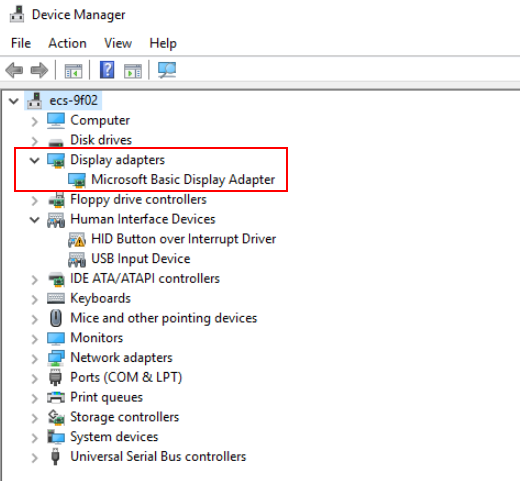The height and width of the screenshot is (481, 520).
Task: Collapse the Human Interface Devices node
Action: (34, 220)
